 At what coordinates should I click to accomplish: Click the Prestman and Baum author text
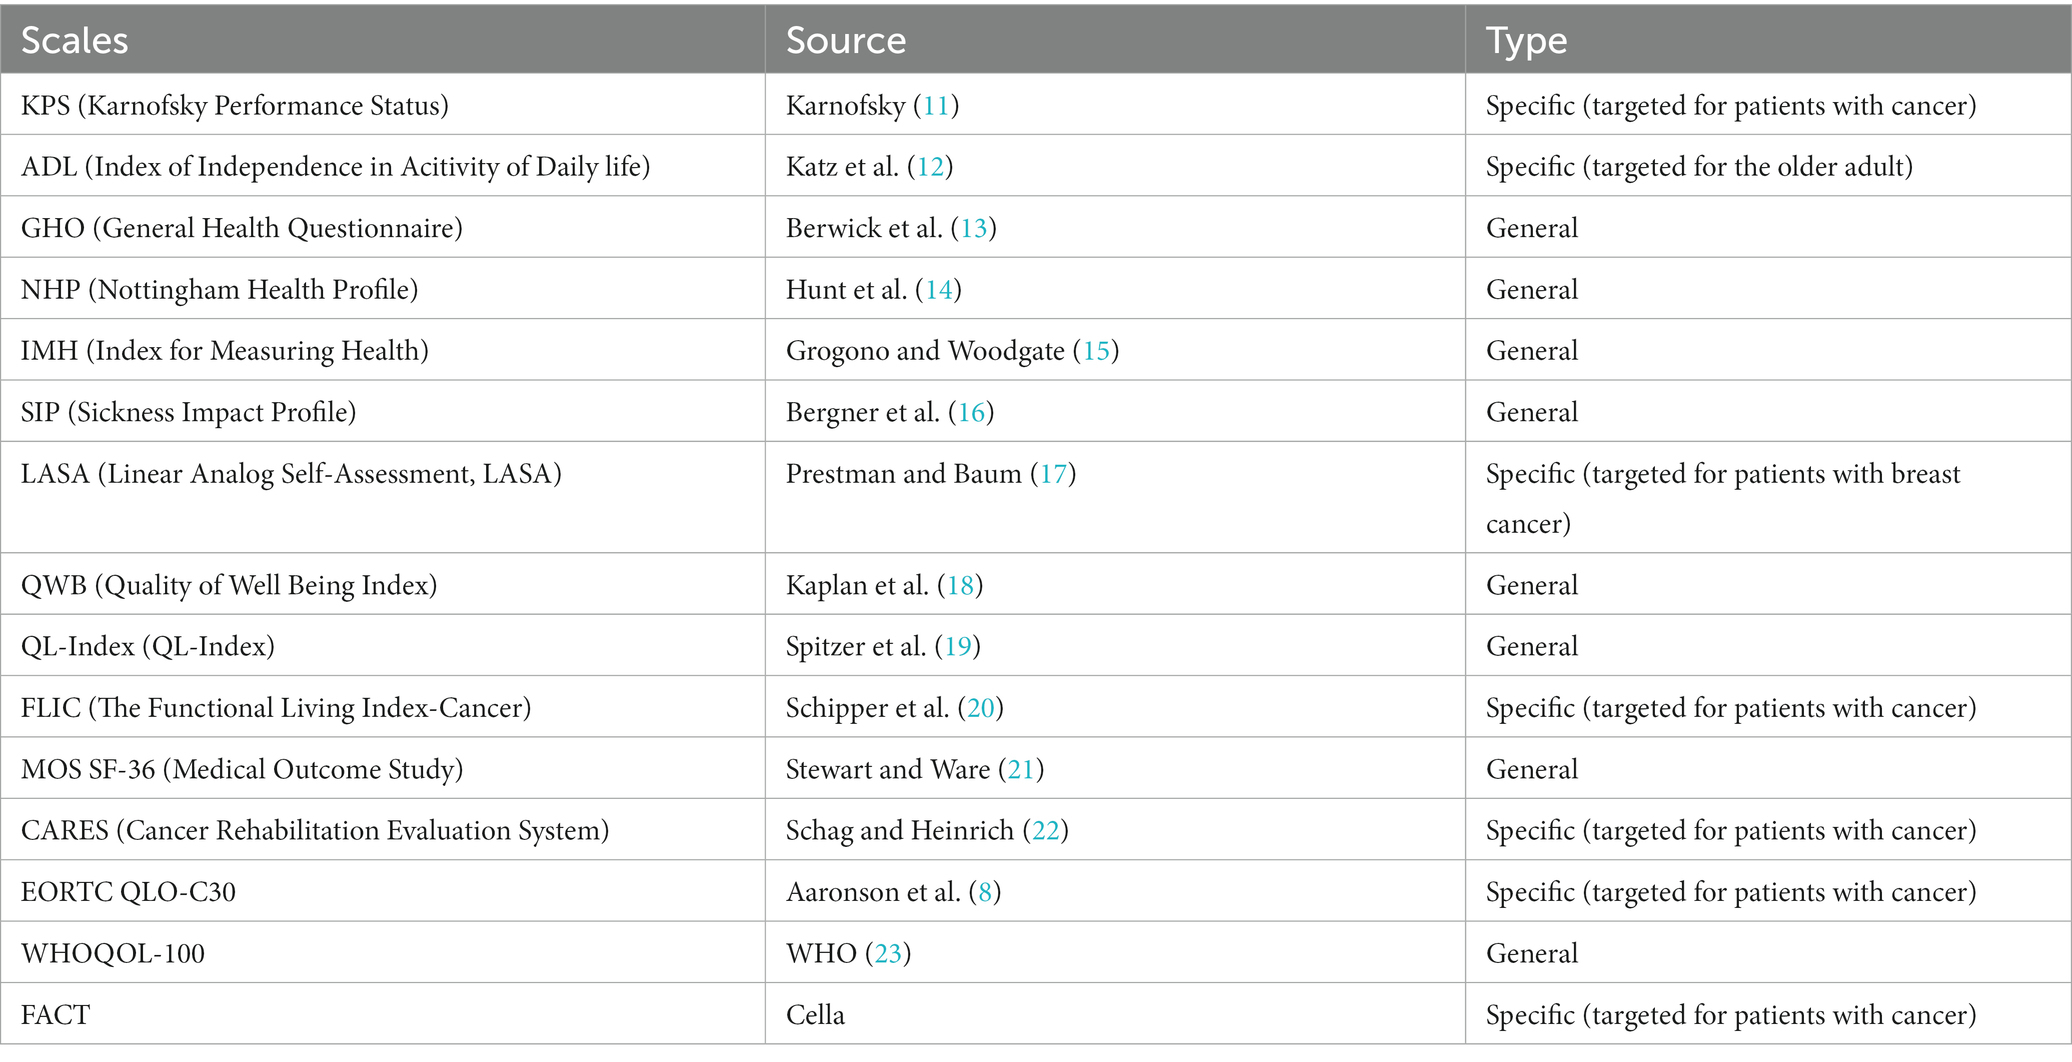(x=904, y=473)
